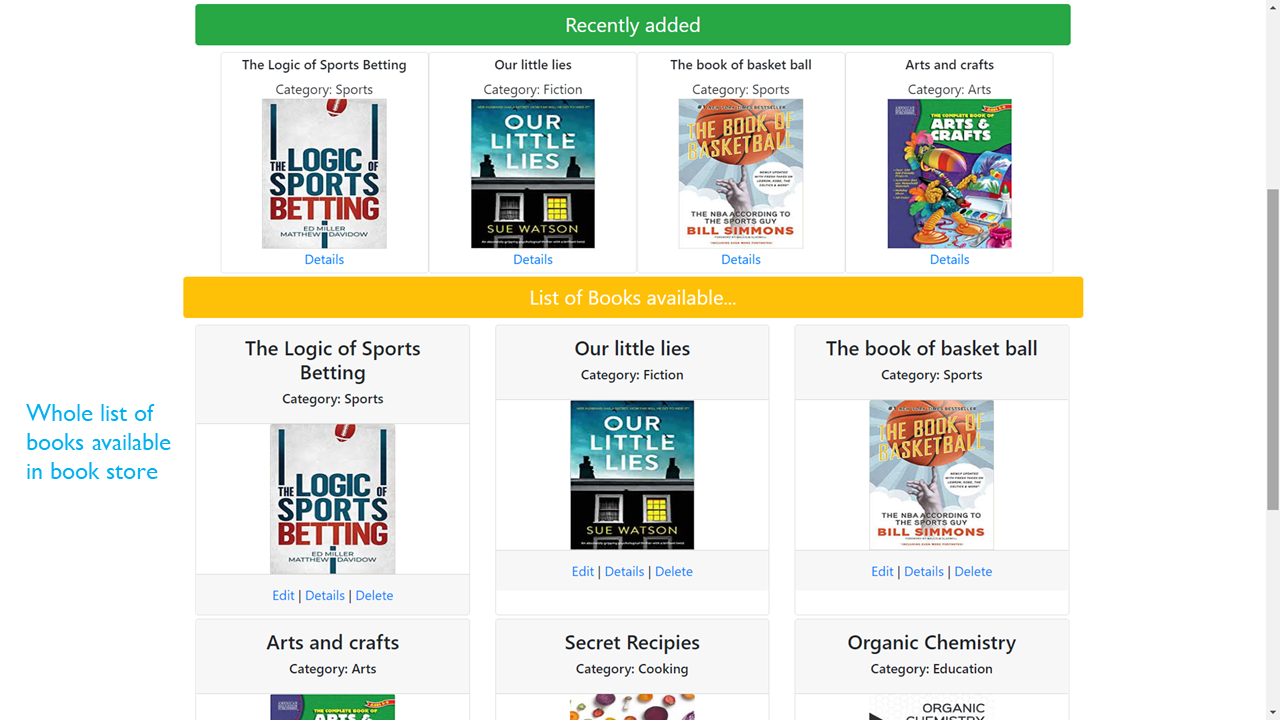
Task: Delete the Our little lies list entry
Action: pos(674,571)
